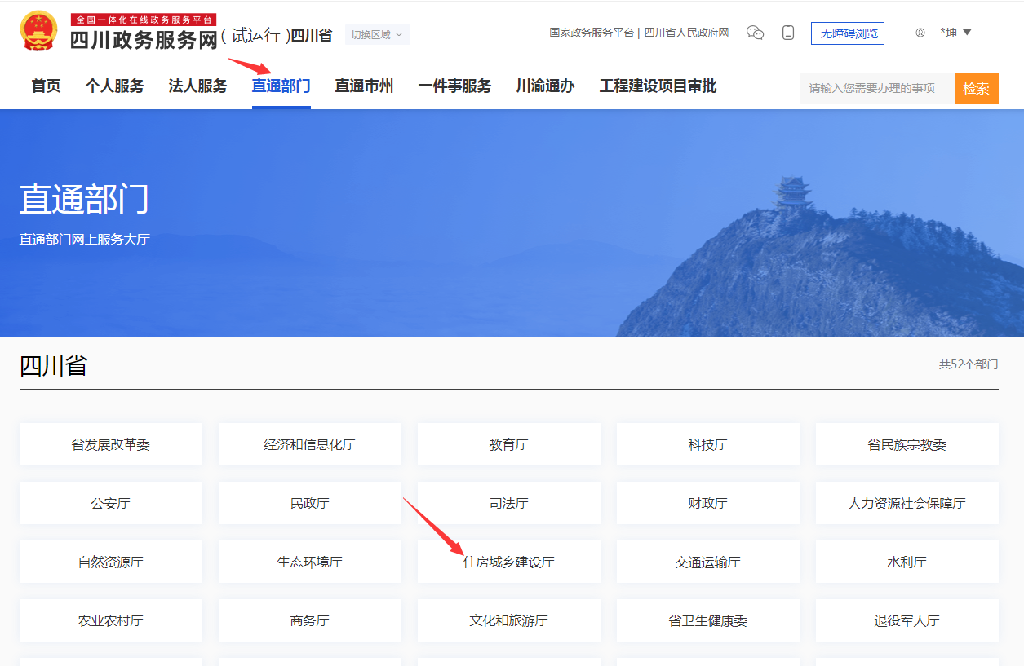Open the 人力资源社会保障厅 department card
Screen dimensions: 1024x666
pos(906,503)
